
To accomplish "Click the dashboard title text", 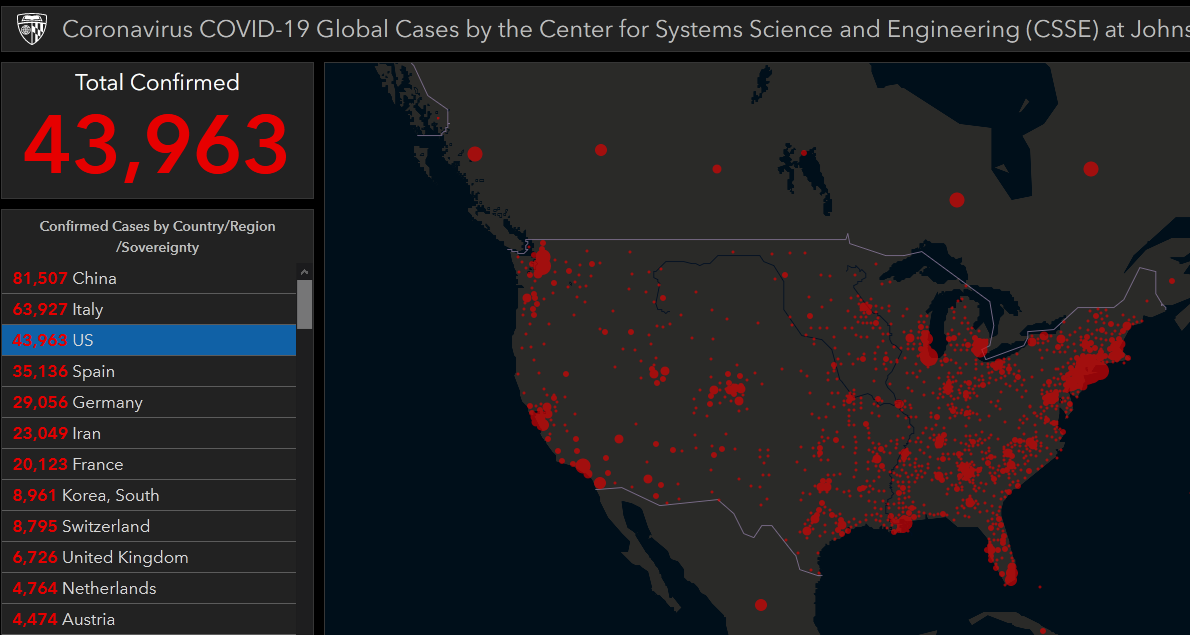I will click(625, 29).
